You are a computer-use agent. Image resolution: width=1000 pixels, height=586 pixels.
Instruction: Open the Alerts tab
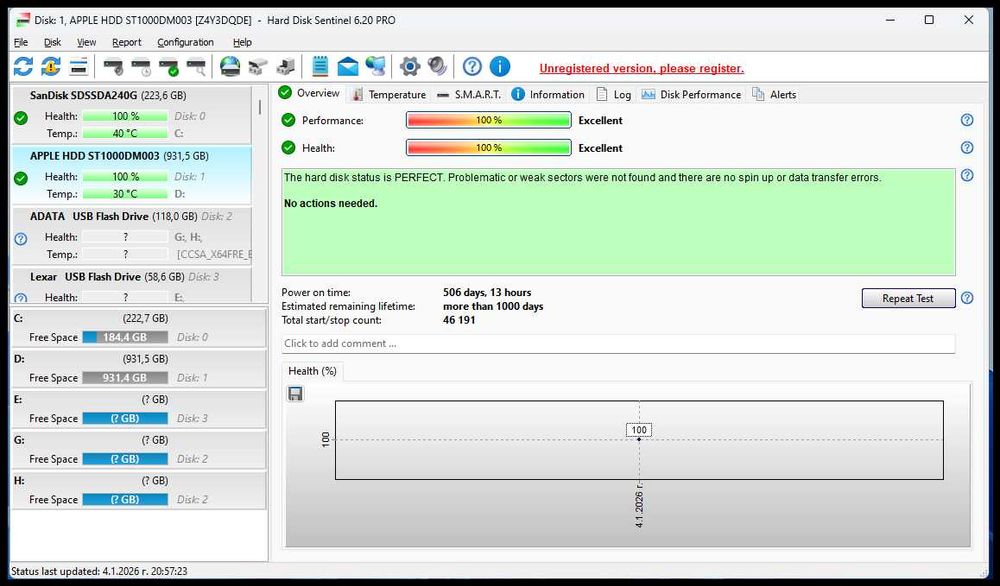tap(774, 94)
